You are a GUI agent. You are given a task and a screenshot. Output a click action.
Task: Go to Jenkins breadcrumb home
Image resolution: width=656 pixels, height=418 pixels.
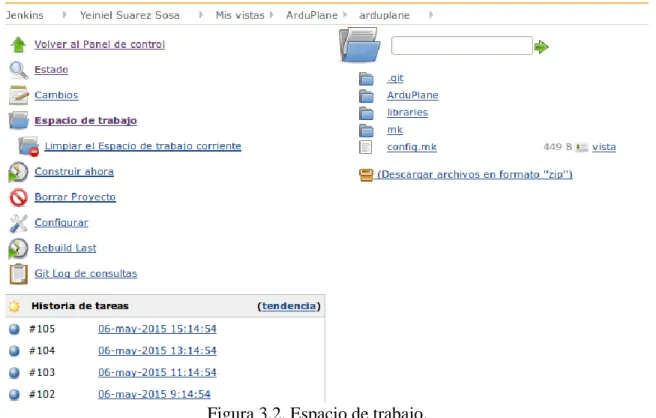(x=25, y=15)
